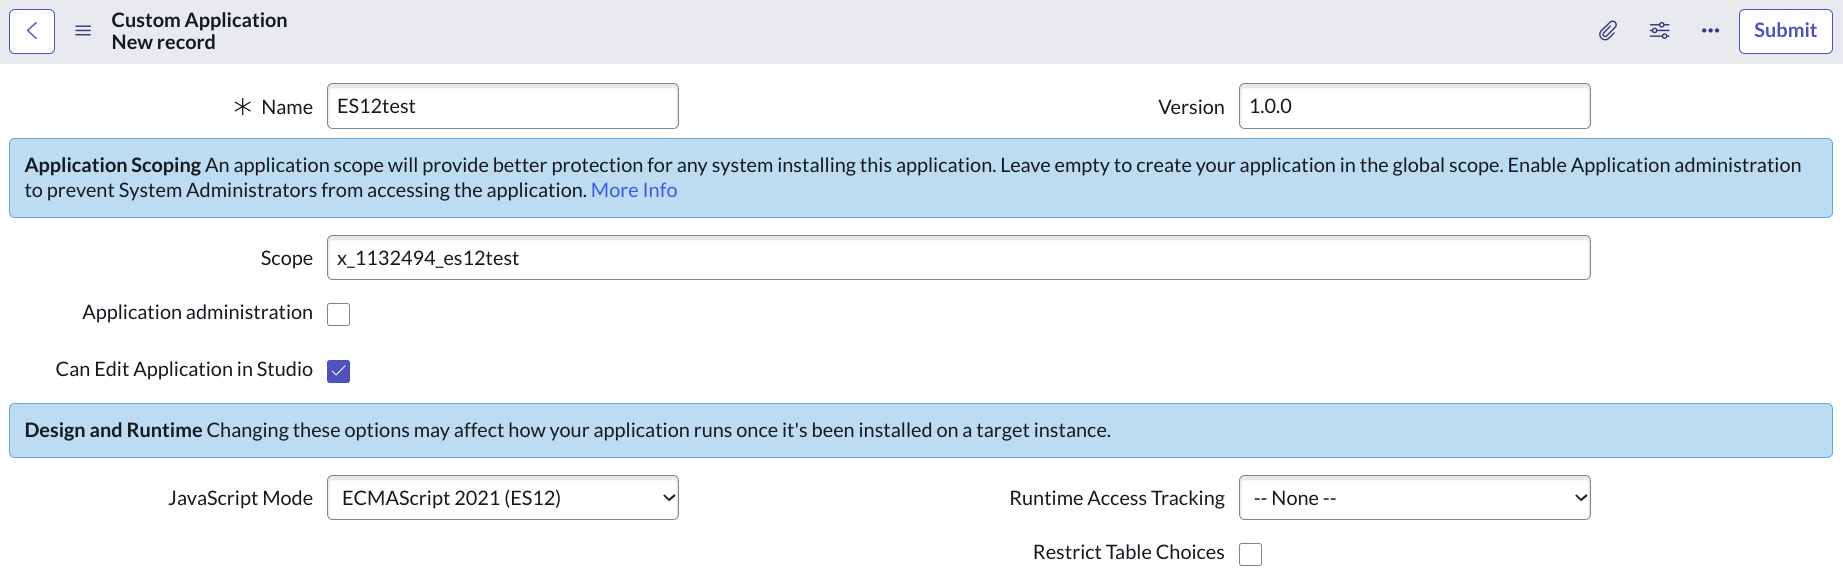
Task: Click into the Name input field
Action: click(x=502, y=106)
